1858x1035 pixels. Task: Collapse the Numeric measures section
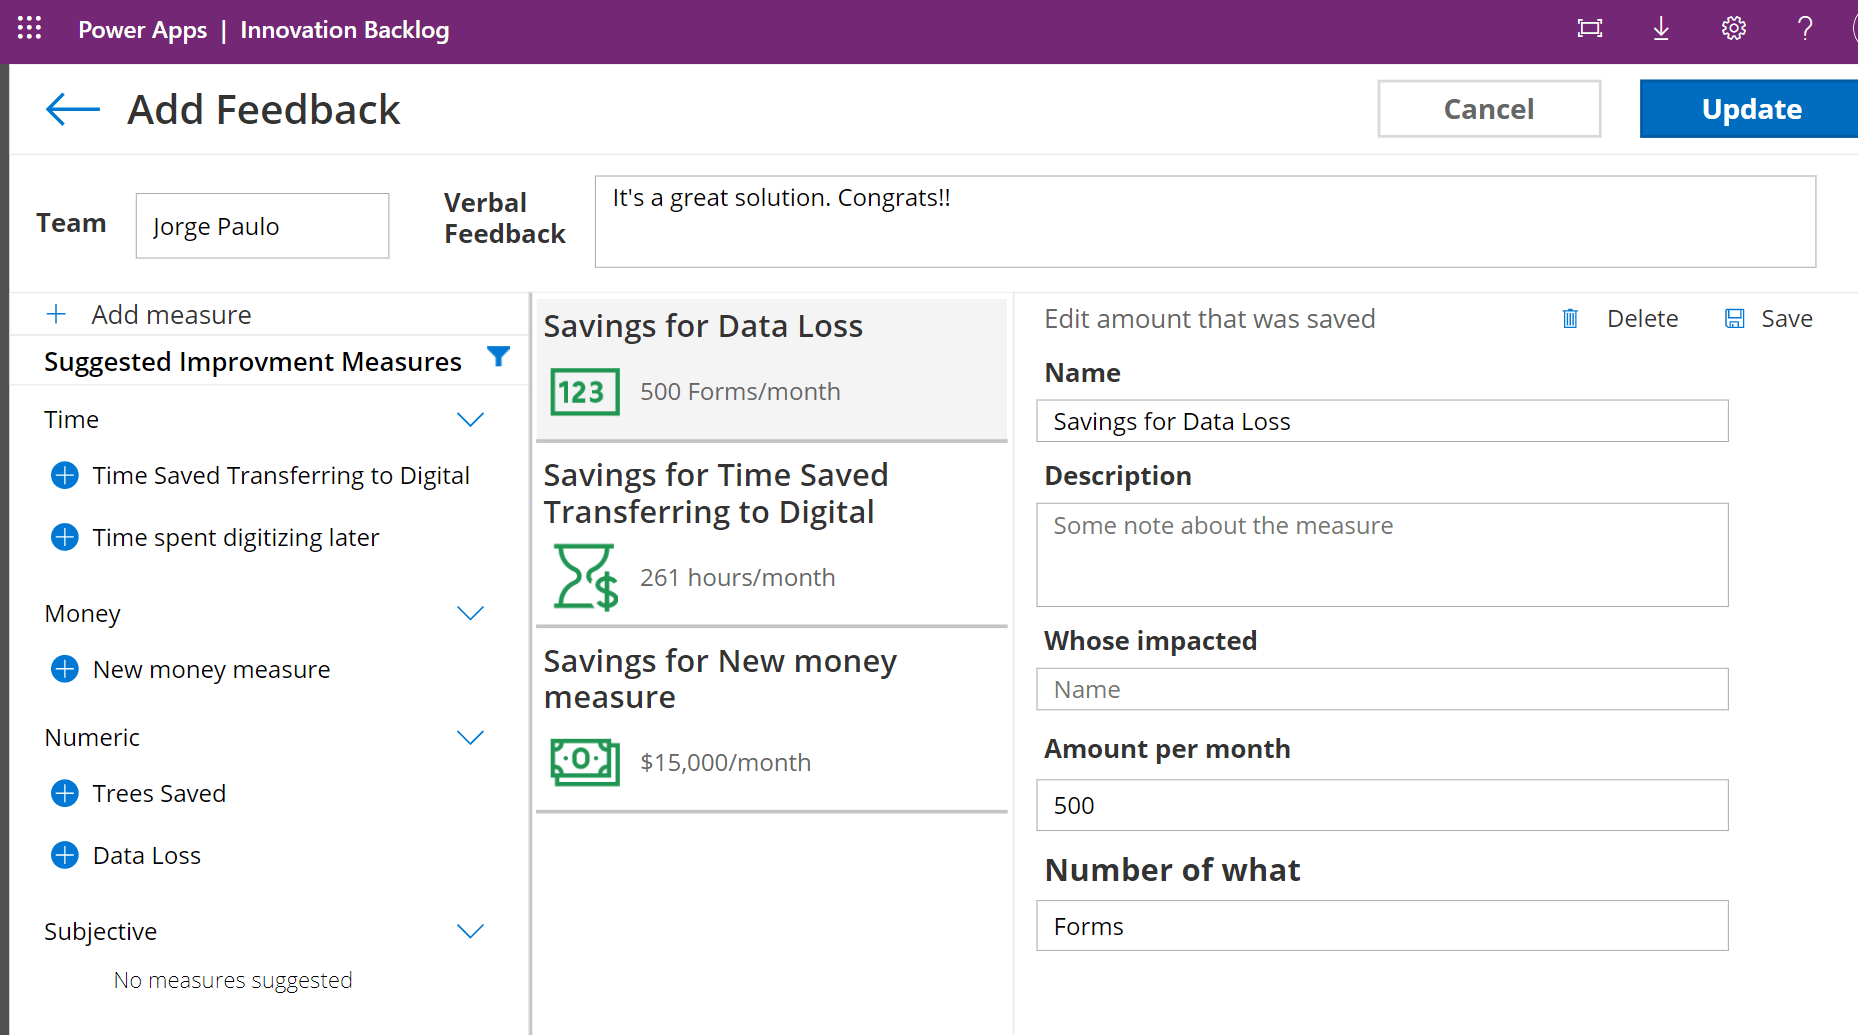470,737
